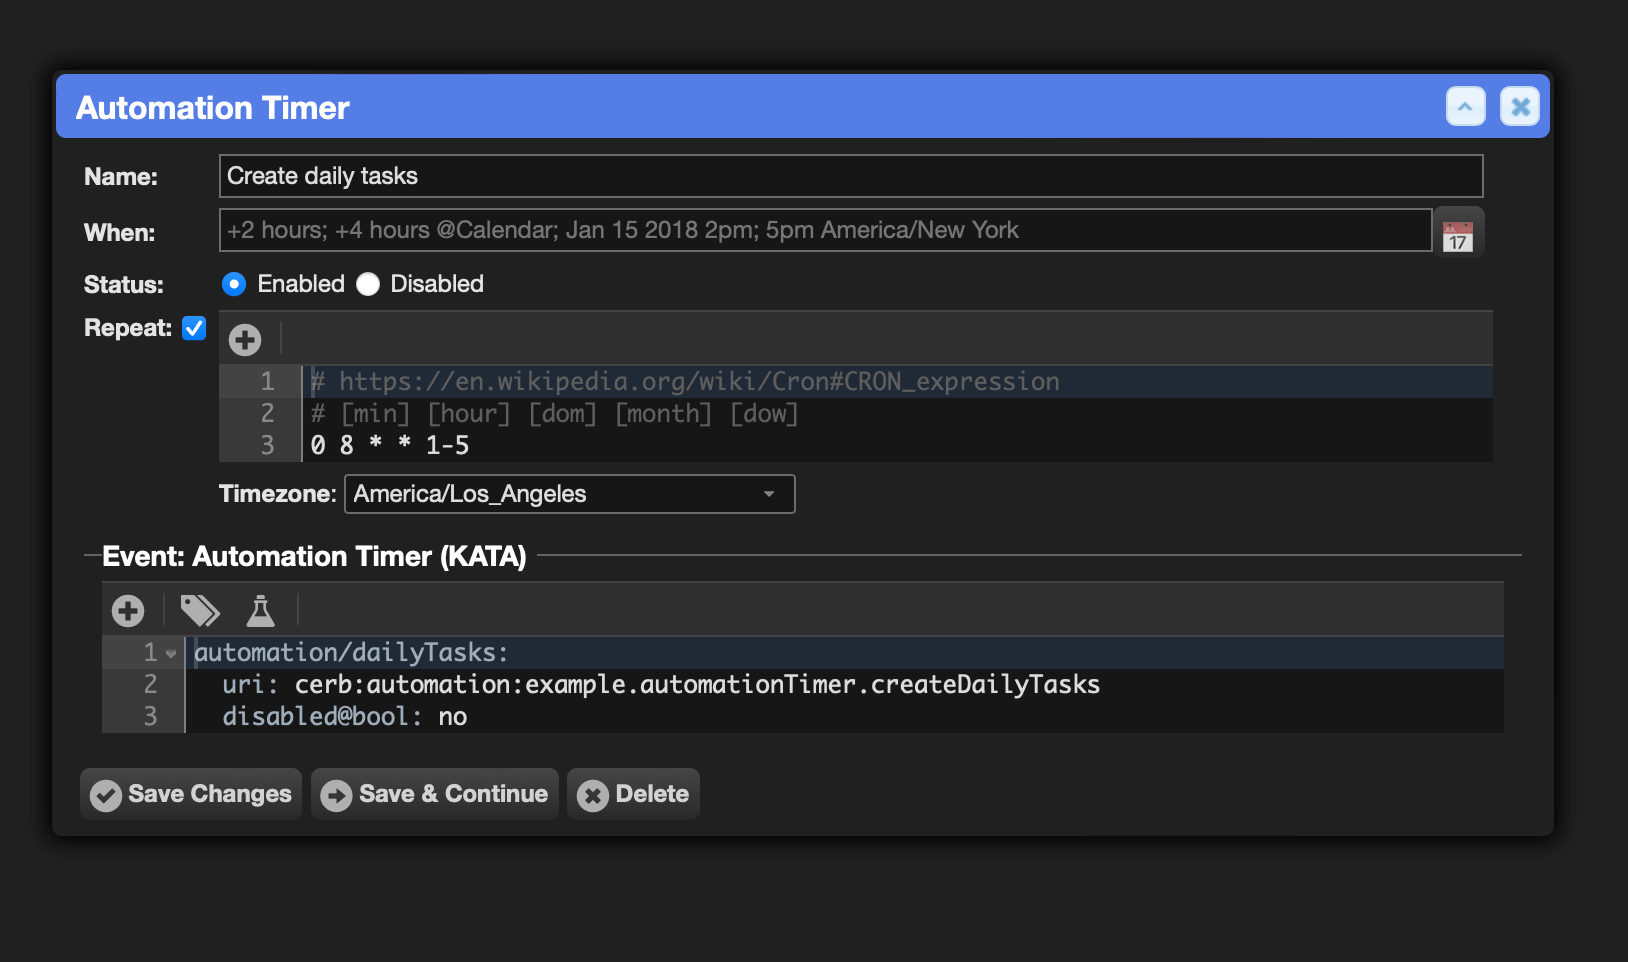The height and width of the screenshot is (962, 1628).
Task: Select the Enabled status radio button
Action: tap(234, 284)
